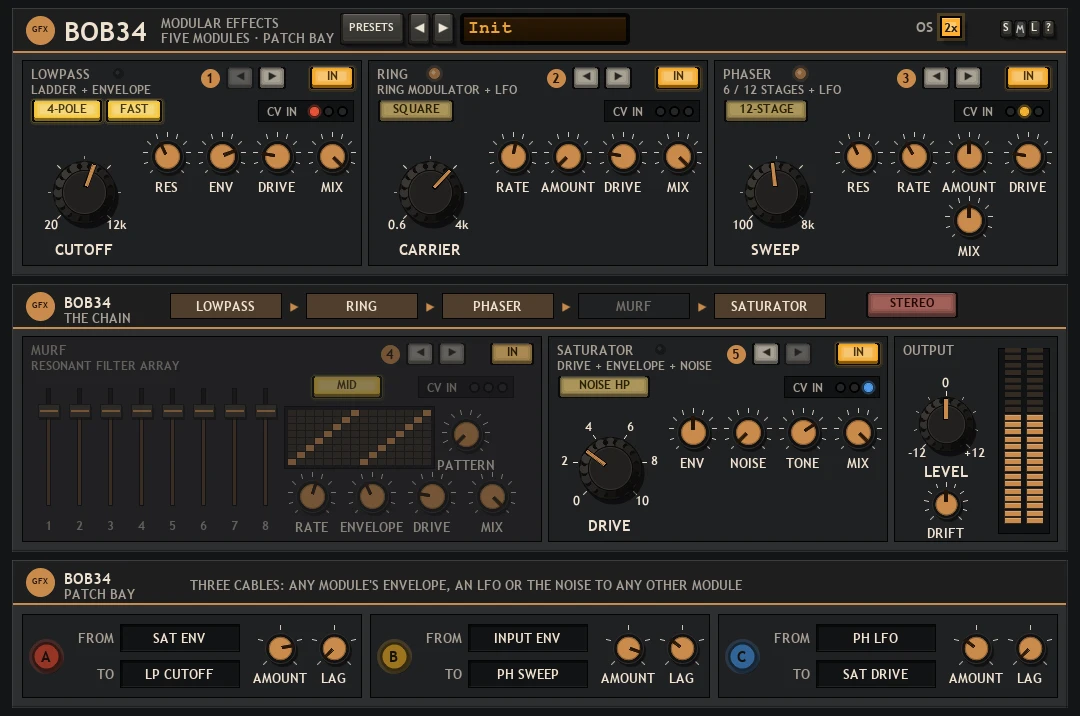Click the next preset arrow beside PRESETS
Image resolution: width=1080 pixels, height=716 pixels.
point(443,28)
